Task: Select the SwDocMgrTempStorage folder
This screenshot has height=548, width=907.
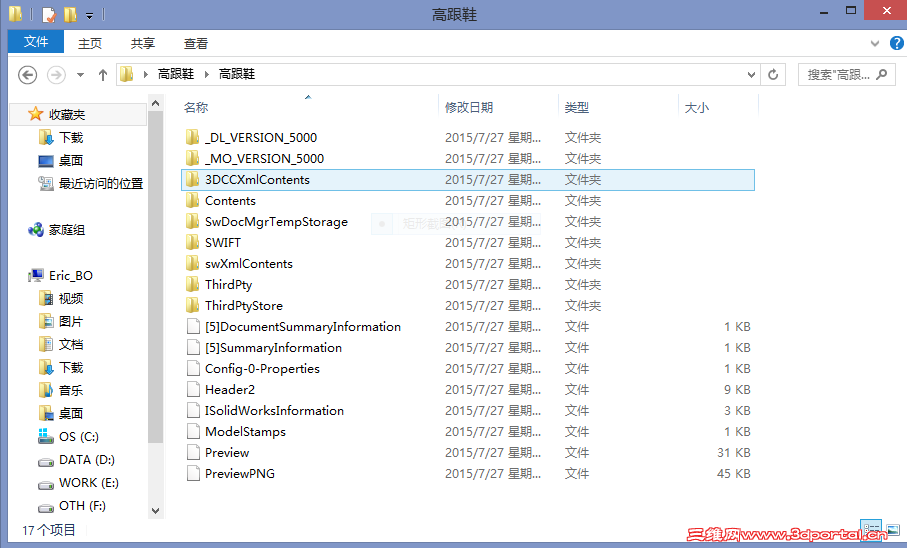Action: pyautogui.click(x=467, y=222)
